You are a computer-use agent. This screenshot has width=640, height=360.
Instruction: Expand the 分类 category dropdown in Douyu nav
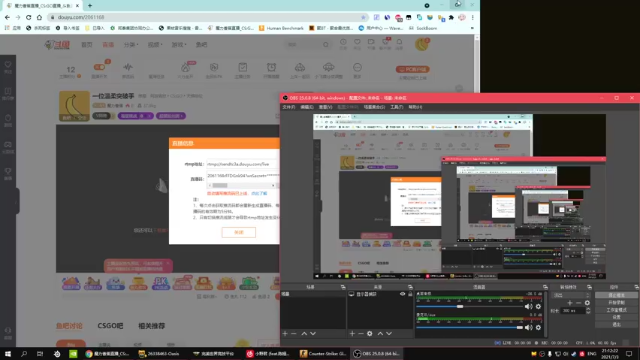pos(131,44)
